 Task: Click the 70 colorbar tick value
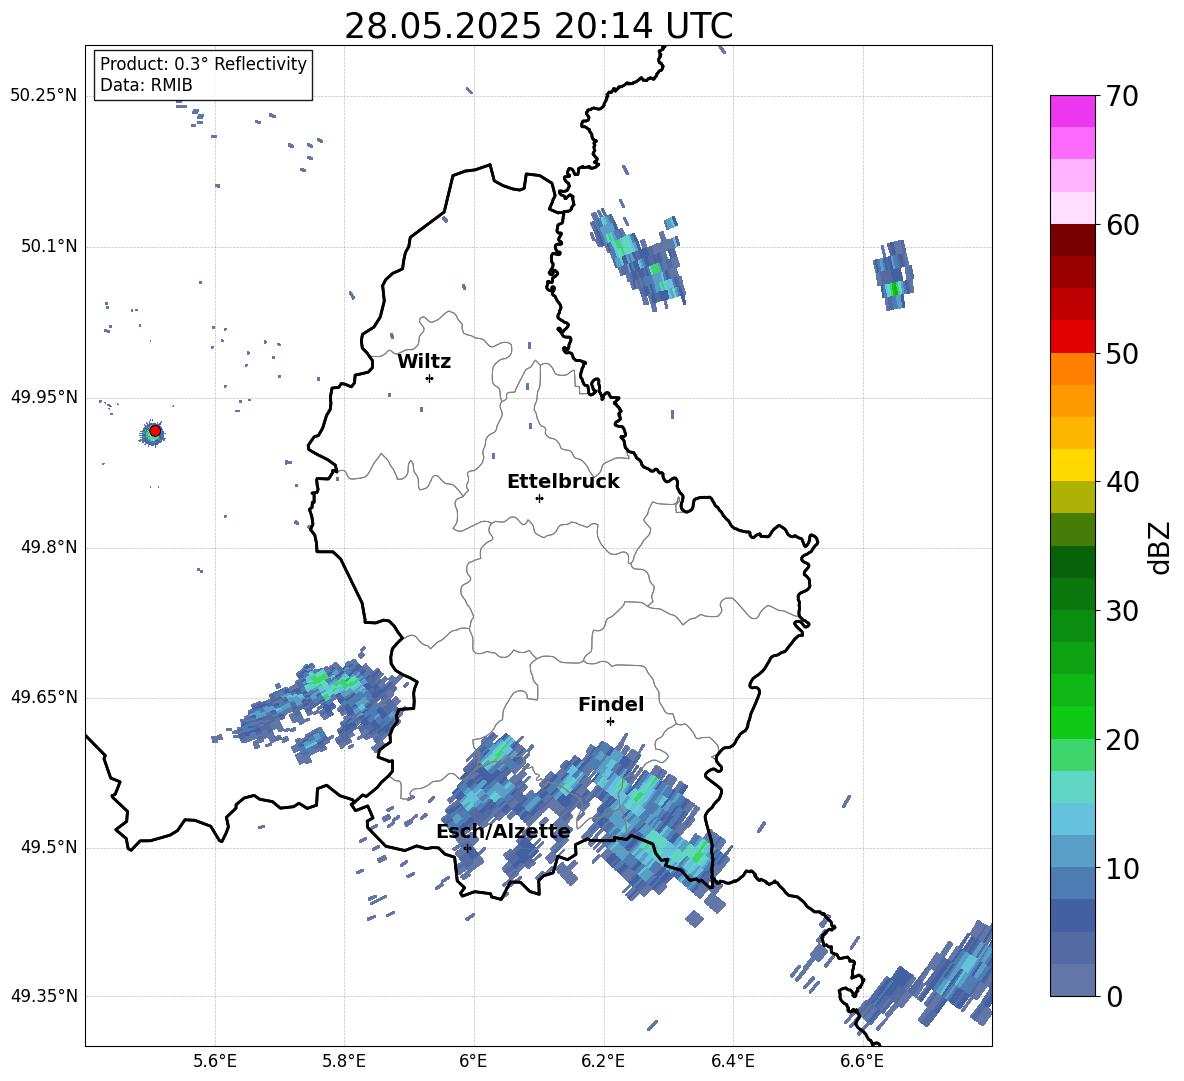point(1122,96)
